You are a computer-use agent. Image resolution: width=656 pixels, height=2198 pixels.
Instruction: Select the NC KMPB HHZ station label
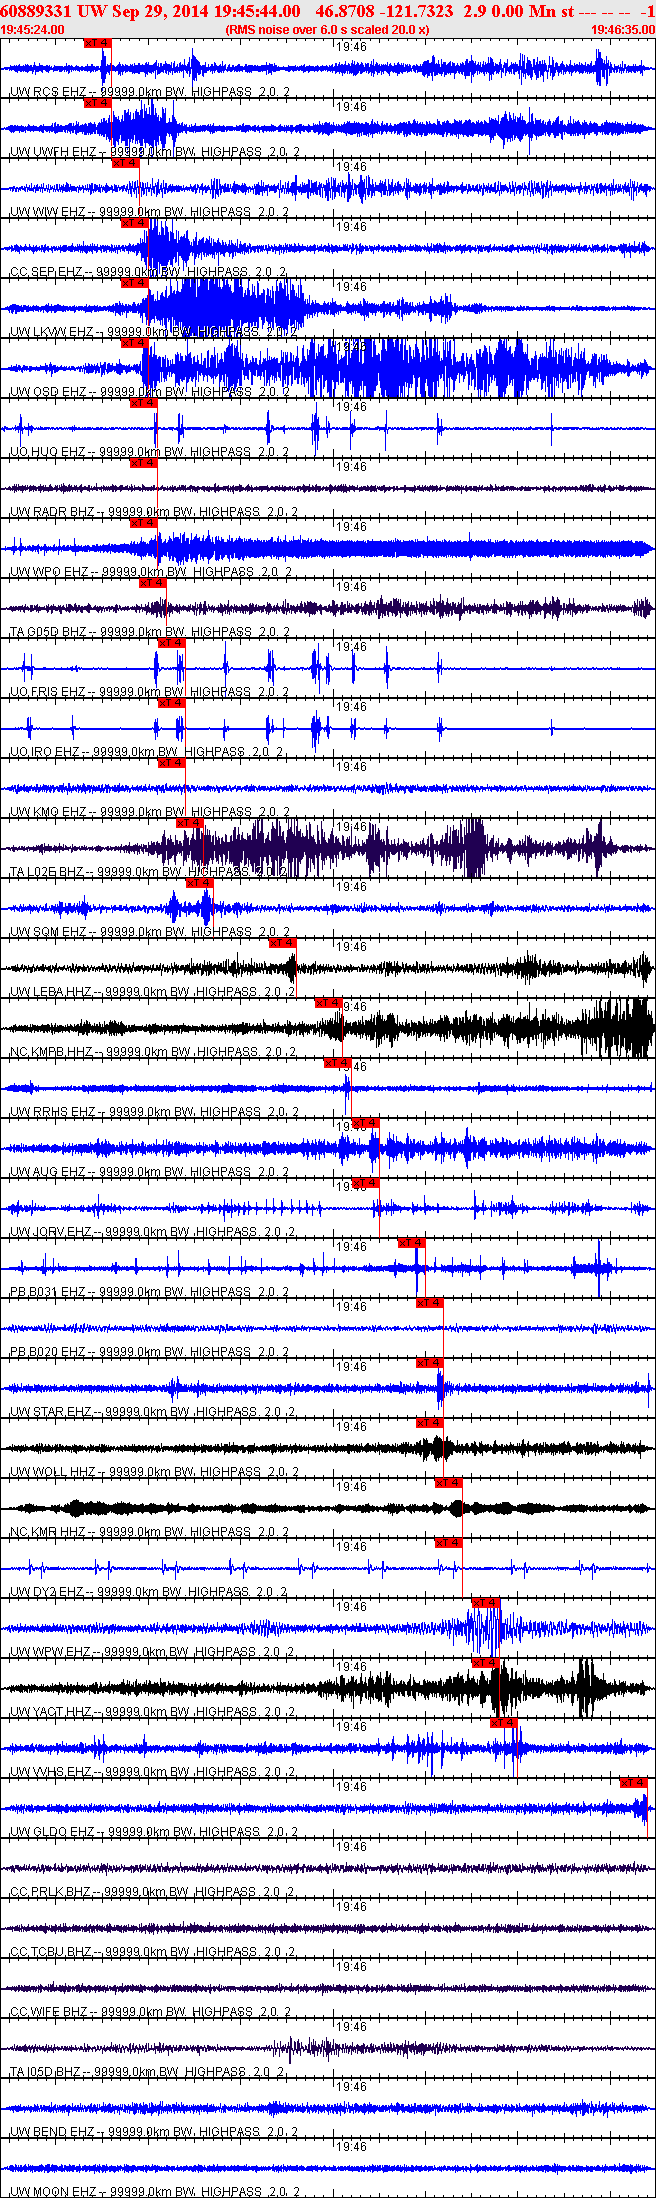(51, 1052)
